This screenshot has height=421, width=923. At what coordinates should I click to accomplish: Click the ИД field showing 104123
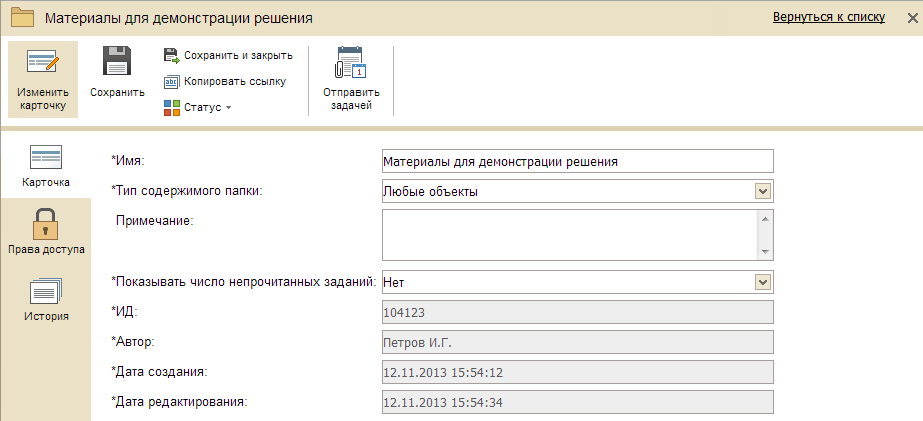(577, 312)
